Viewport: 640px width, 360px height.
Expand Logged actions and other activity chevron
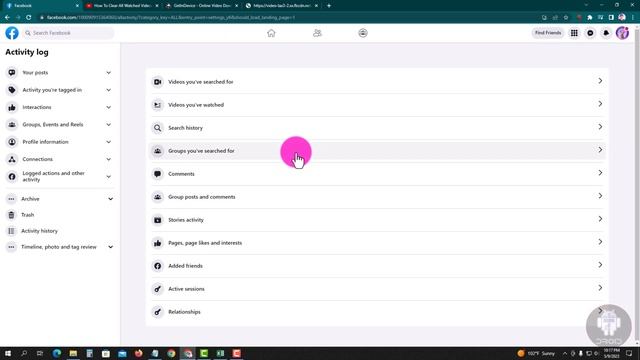109,177
